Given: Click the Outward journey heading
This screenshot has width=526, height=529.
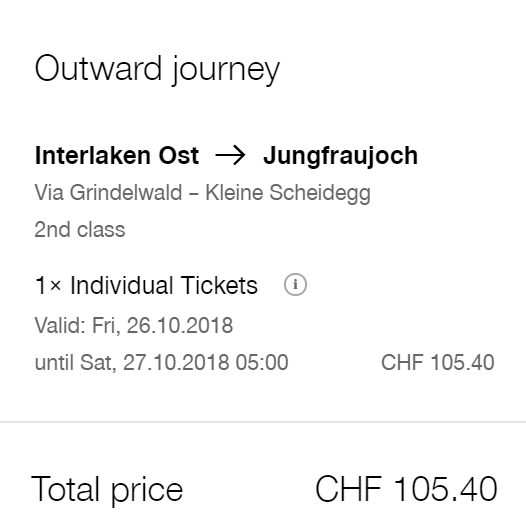Looking at the screenshot, I should 157,70.
